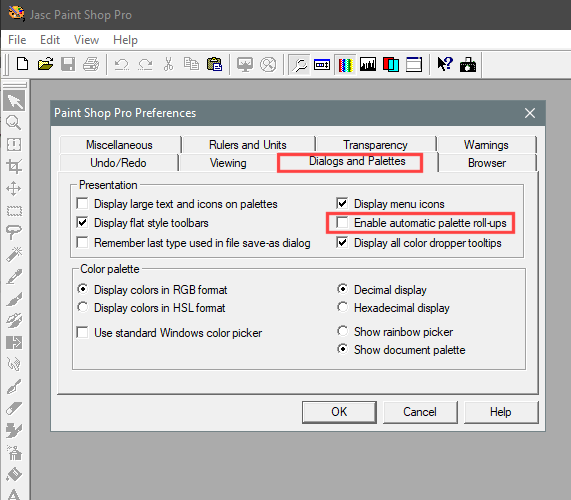Click the Redo arrow icon
The image size is (571, 500).
(x=145, y=64)
